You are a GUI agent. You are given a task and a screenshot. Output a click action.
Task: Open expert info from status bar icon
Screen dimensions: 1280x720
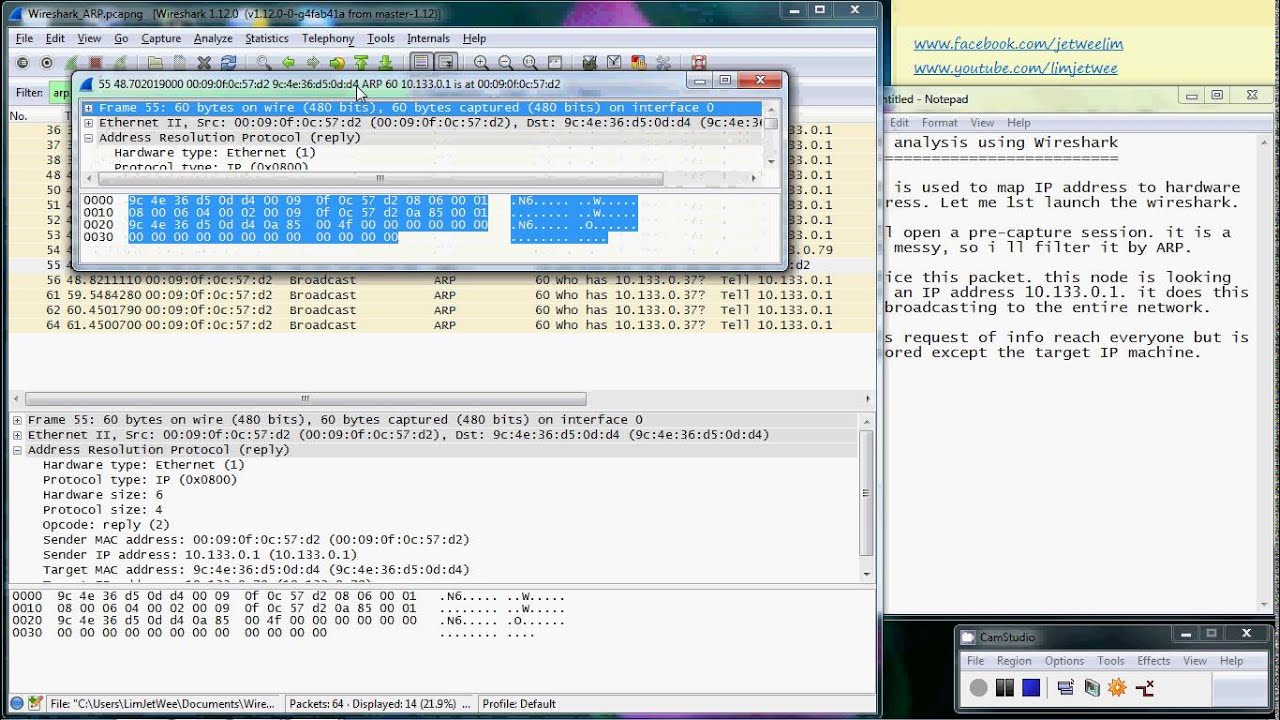(x=17, y=703)
